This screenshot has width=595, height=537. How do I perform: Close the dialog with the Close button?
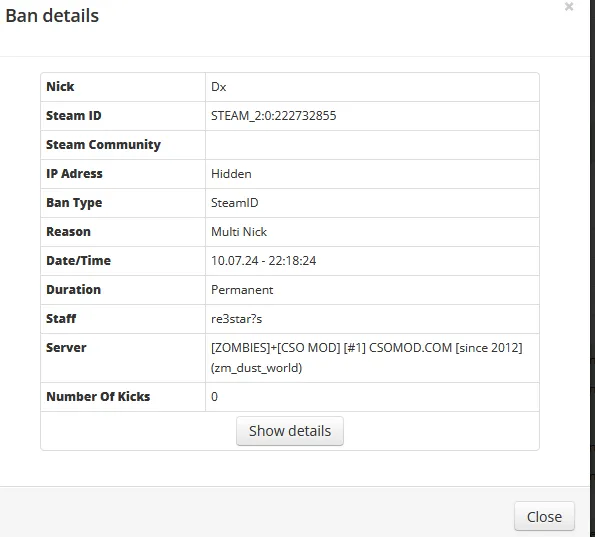(x=544, y=517)
